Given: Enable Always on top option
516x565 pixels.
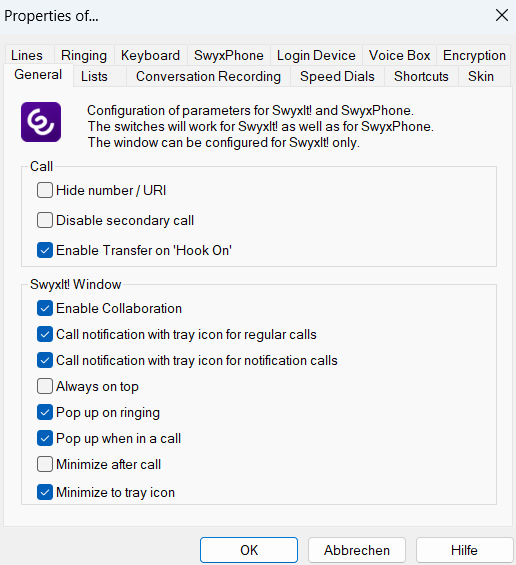Looking at the screenshot, I should [x=45, y=386].
